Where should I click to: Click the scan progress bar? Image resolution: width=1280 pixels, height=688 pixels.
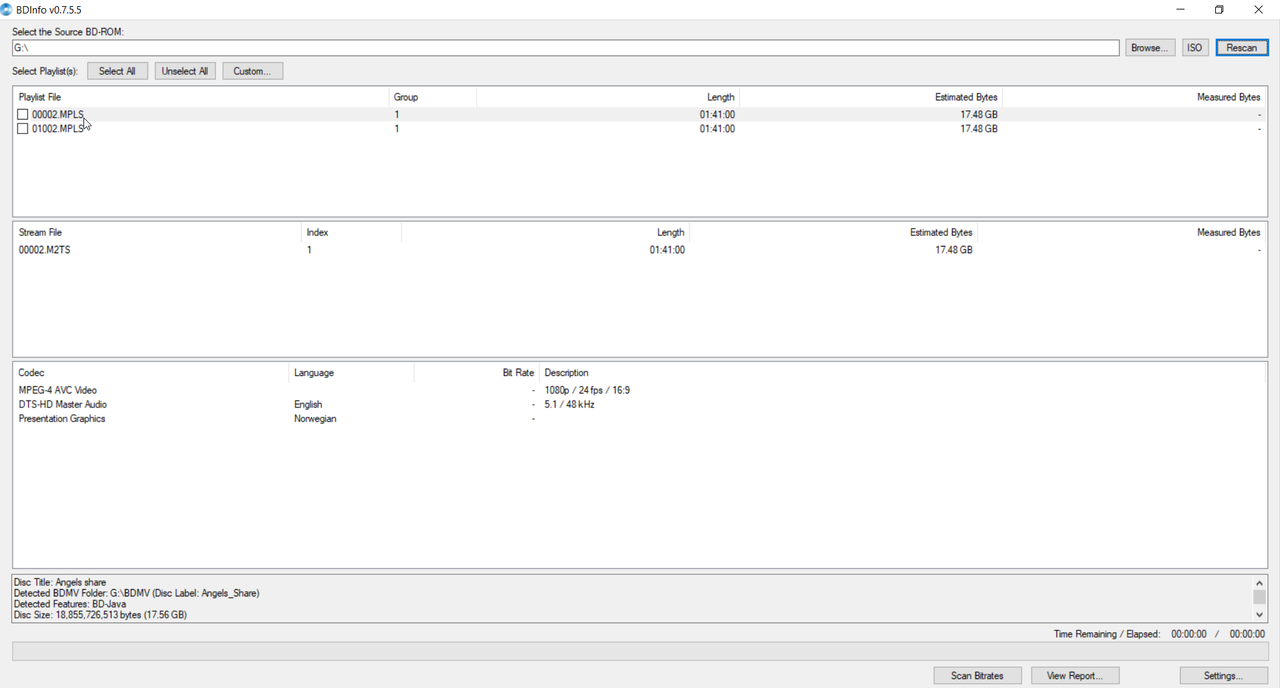[640, 652]
